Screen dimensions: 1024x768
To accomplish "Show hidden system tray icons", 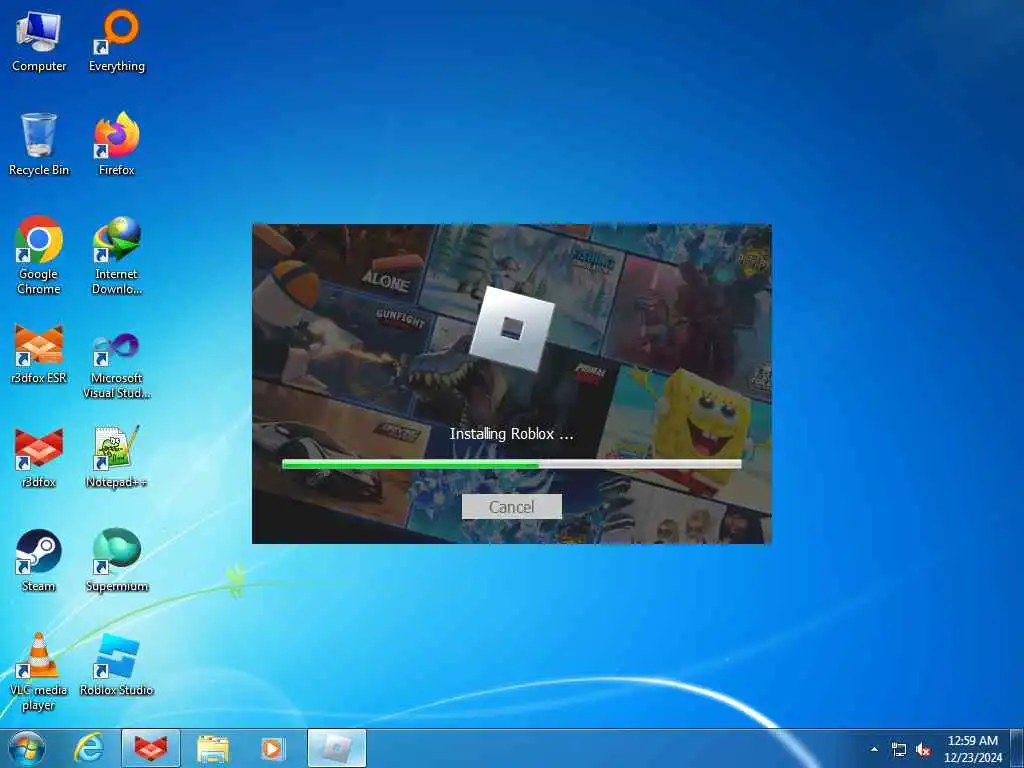I will (x=874, y=749).
